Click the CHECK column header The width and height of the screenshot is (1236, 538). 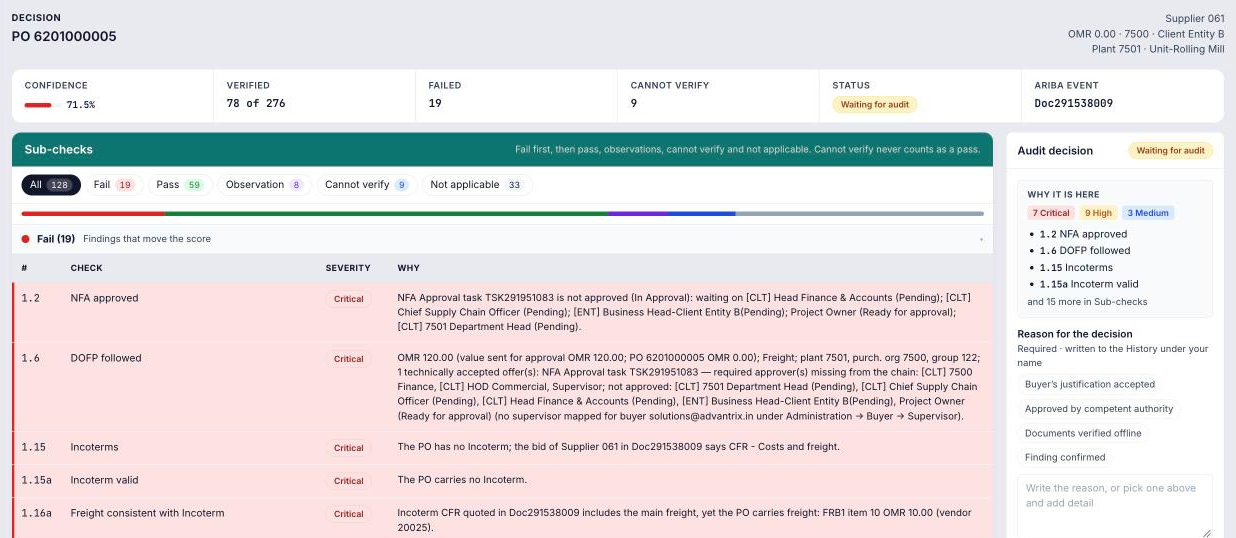coord(86,268)
